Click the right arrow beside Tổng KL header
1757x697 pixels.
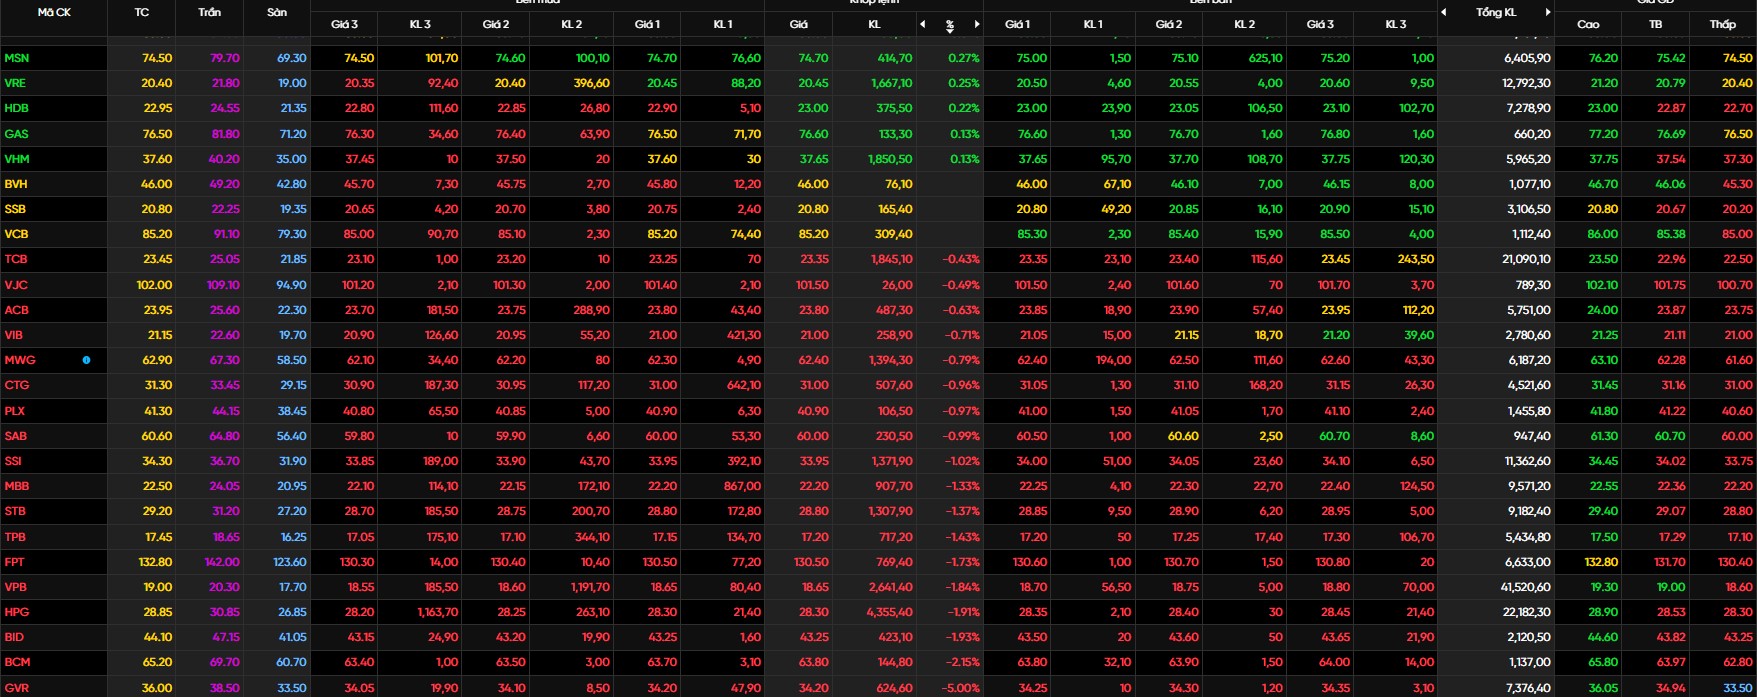coord(1548,12)
